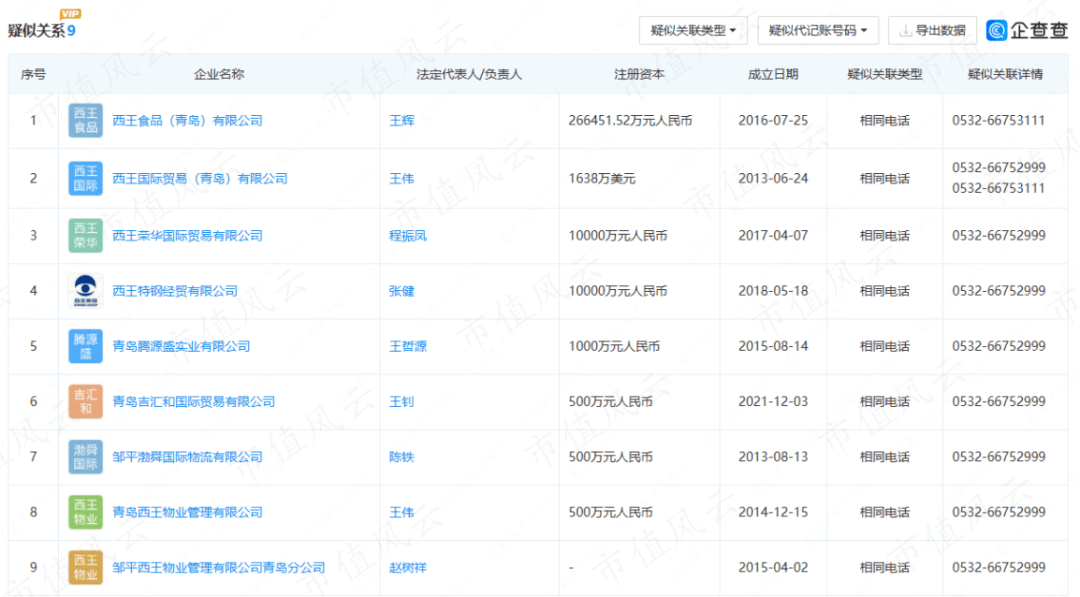Click the VIP badge next to 疑似关系
The width and height of the screenshot is (1080, 597).
(x=70, y=14)
